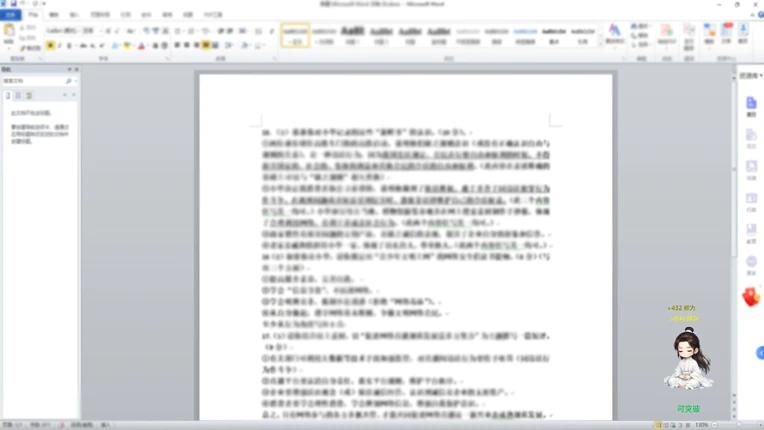764x430 pixels.
Task: Click the Paste clipboard icon
Action: tap(9, 30)
